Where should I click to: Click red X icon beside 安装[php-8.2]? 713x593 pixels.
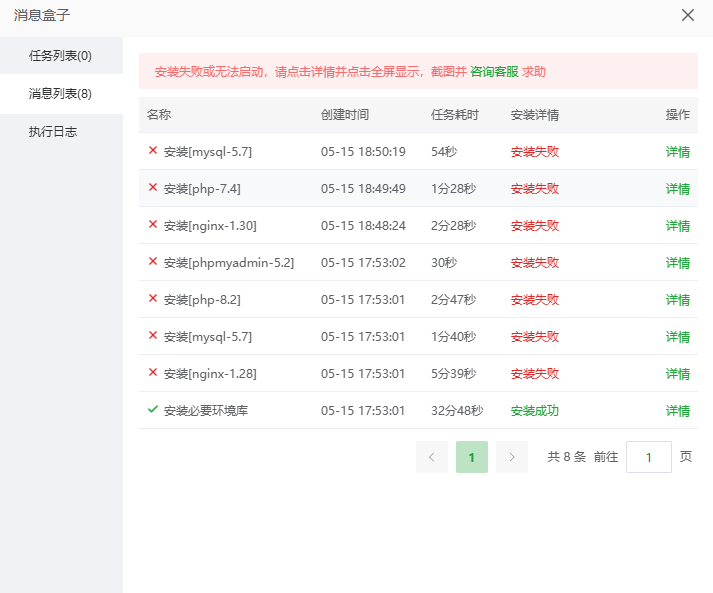point(153,298)
